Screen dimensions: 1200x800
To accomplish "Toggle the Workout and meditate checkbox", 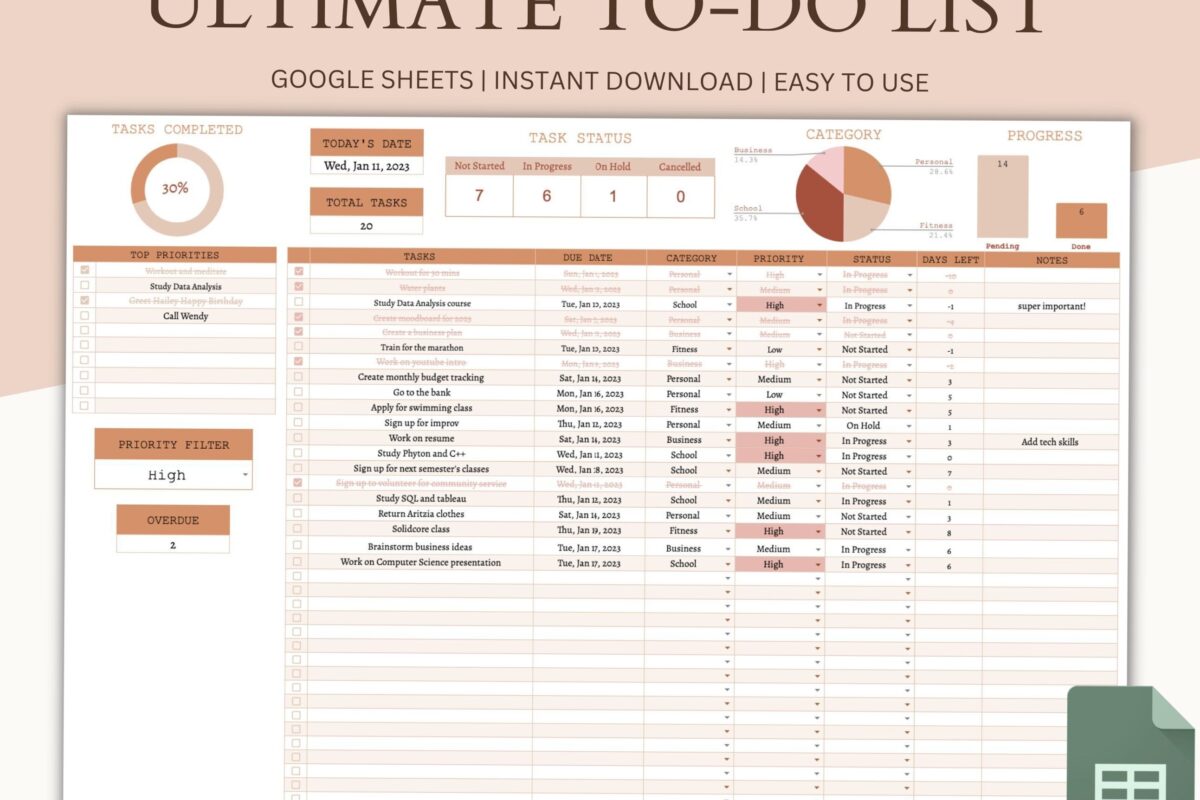I will 87,268.
